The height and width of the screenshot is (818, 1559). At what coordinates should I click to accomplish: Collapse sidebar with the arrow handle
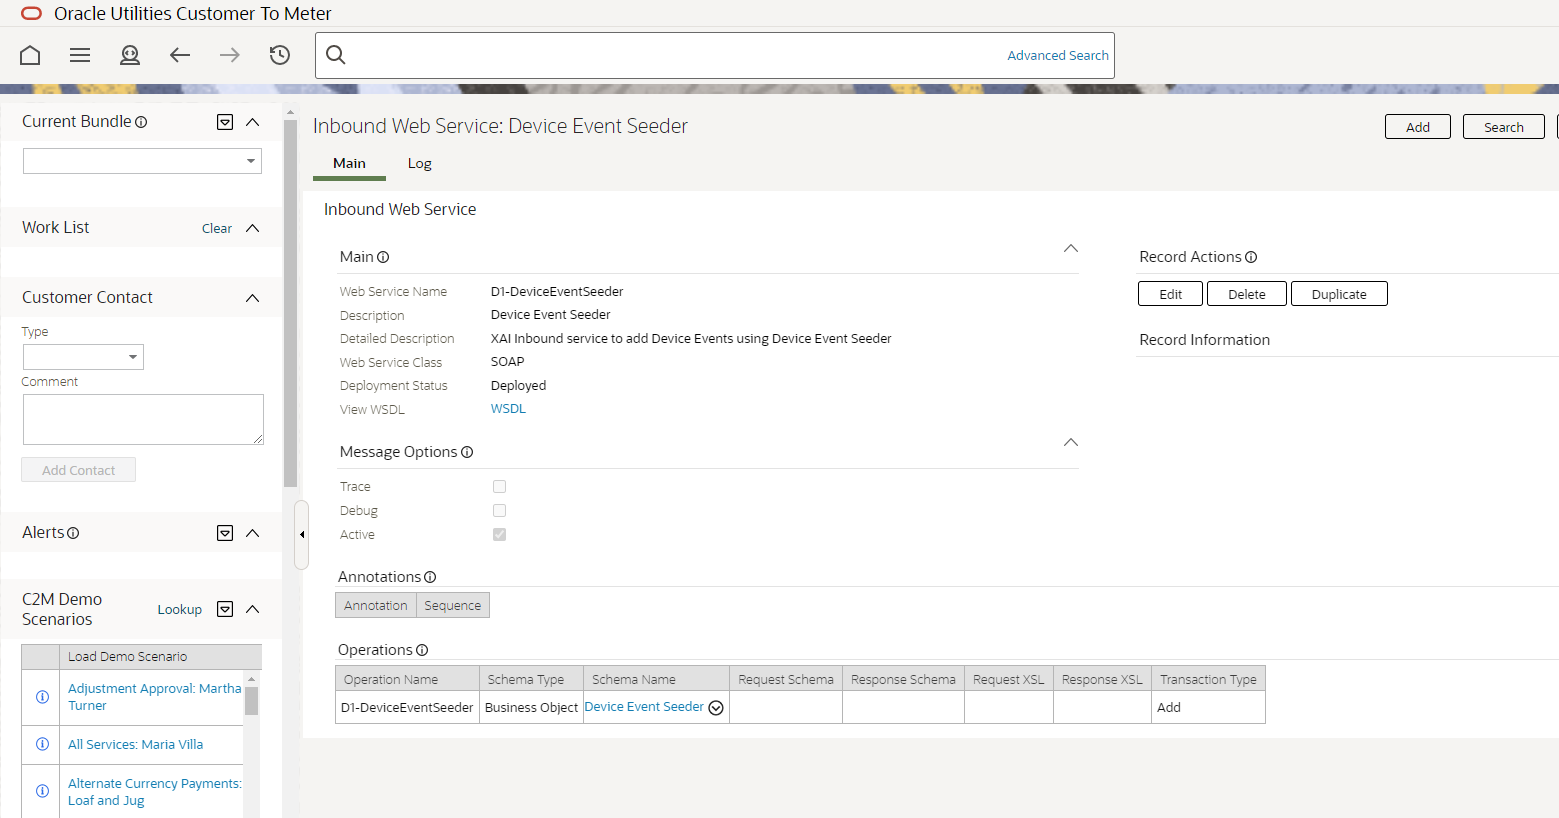tap(302, 535)
